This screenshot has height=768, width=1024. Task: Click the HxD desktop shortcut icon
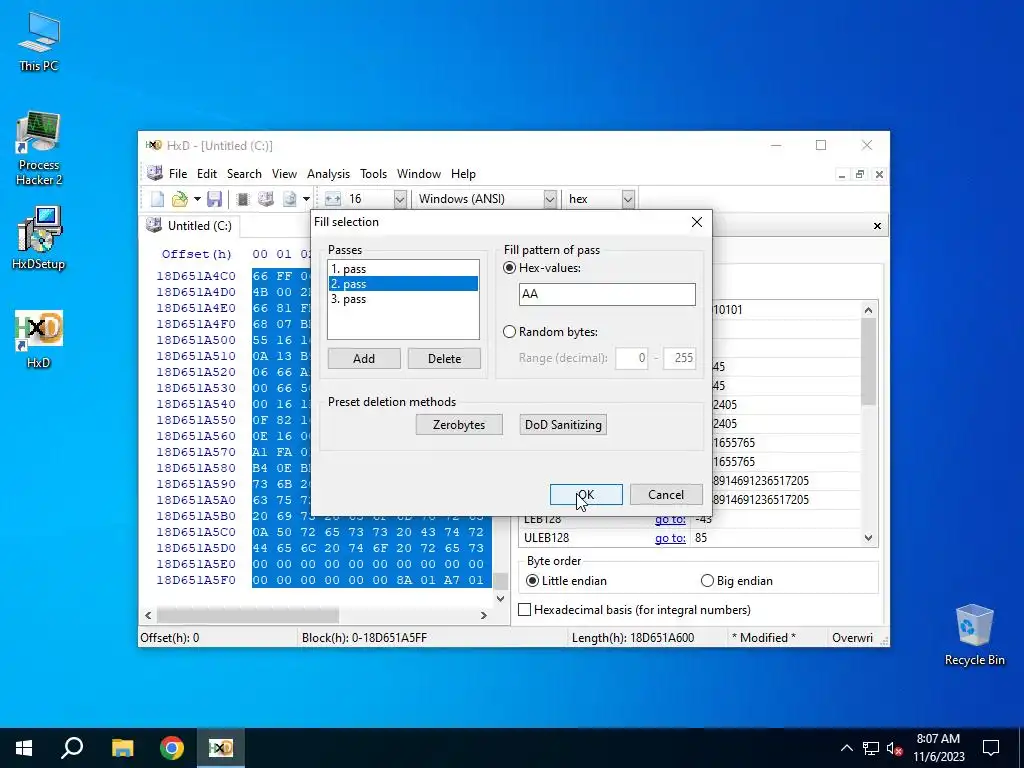coord(39,339)
